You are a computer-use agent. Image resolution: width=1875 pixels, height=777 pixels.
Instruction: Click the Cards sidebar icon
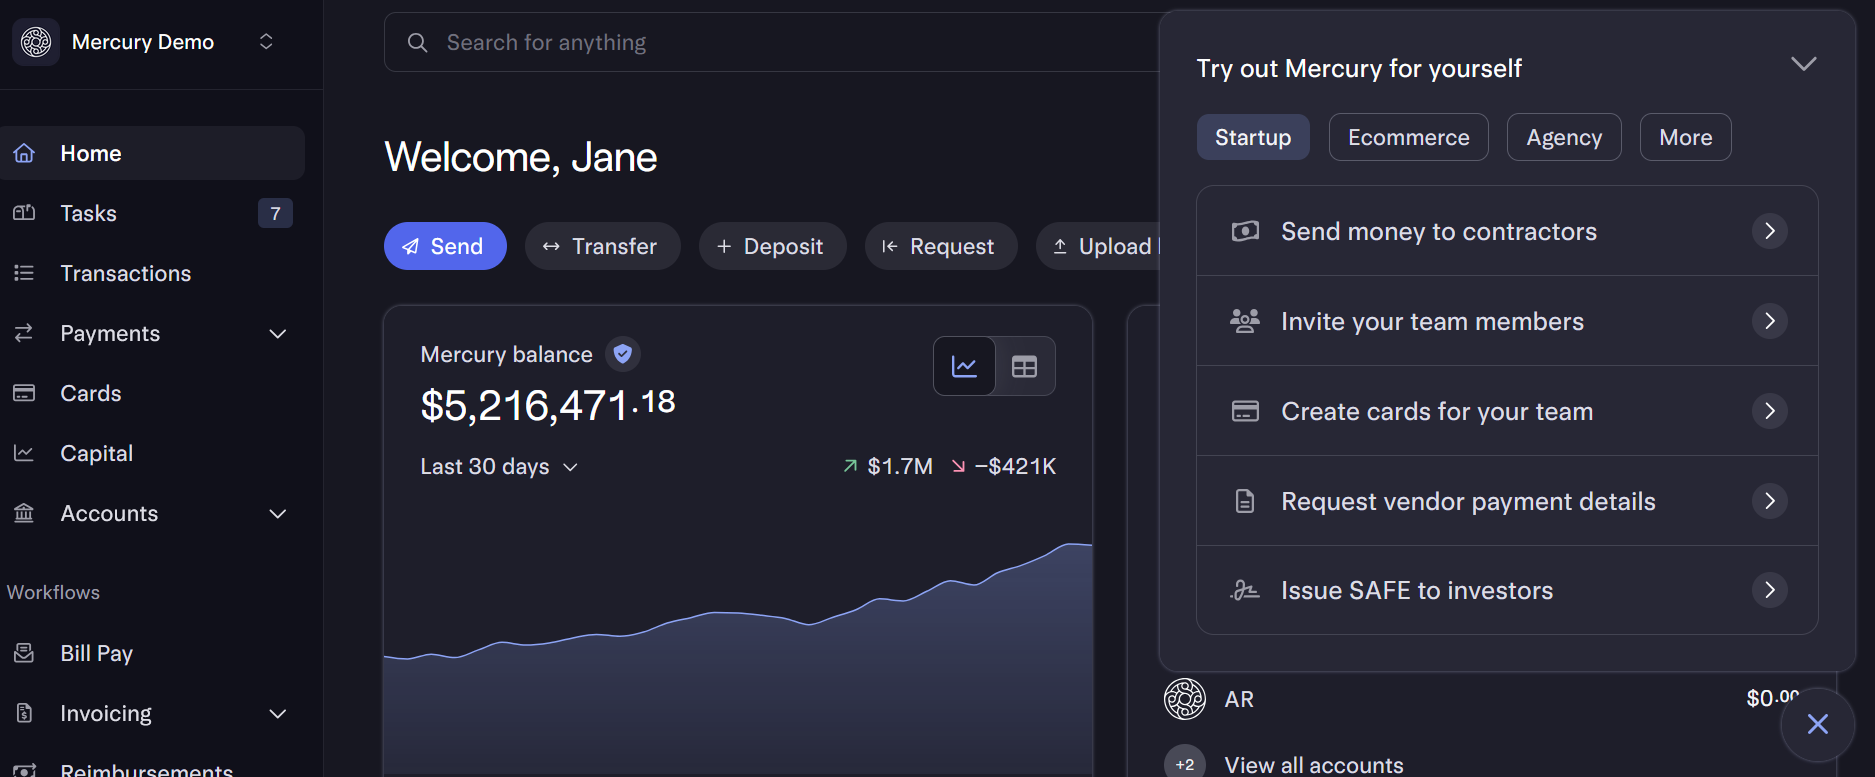coord(24,393)
